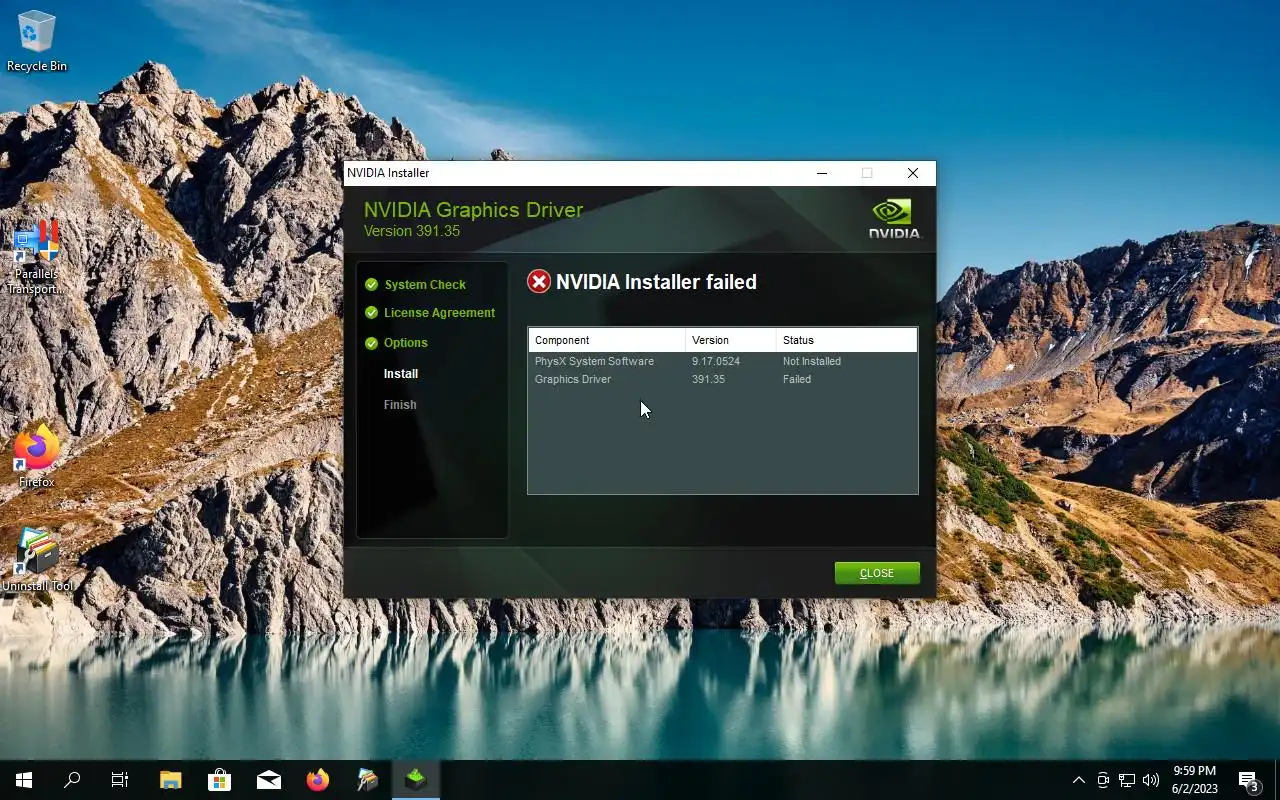Select the Finish step label
Image resolution: width=1280 pixels, height=800 pixels.
click(x=400, y=405)
